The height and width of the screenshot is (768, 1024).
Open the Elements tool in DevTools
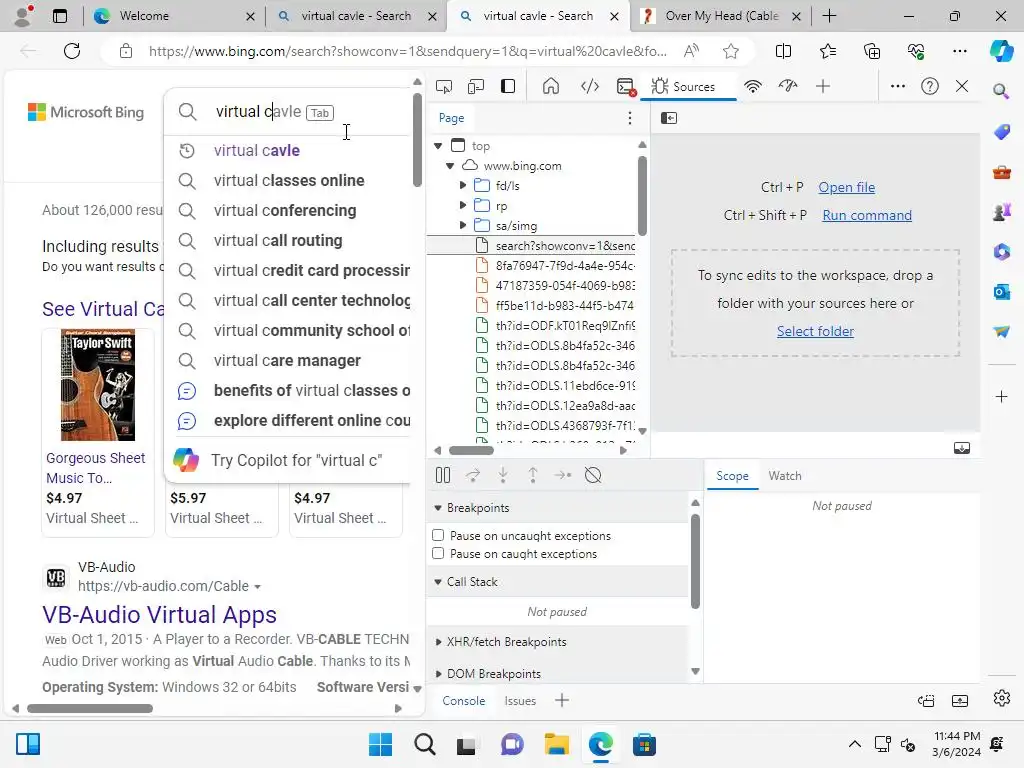(590, 86)
